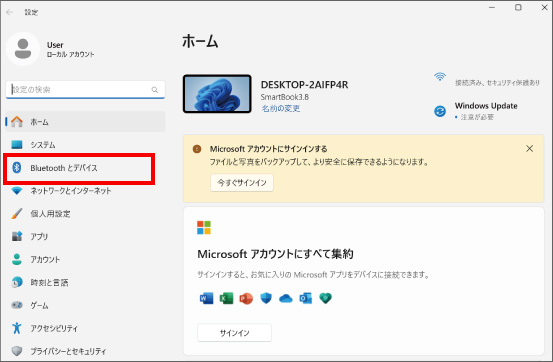Open 時刻と言語 settings

[x=85, y=283]
